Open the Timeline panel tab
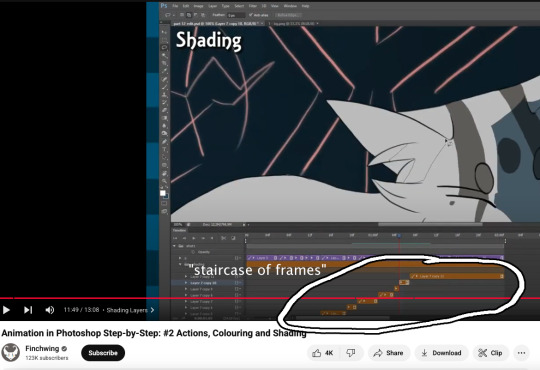 (179, 230)
